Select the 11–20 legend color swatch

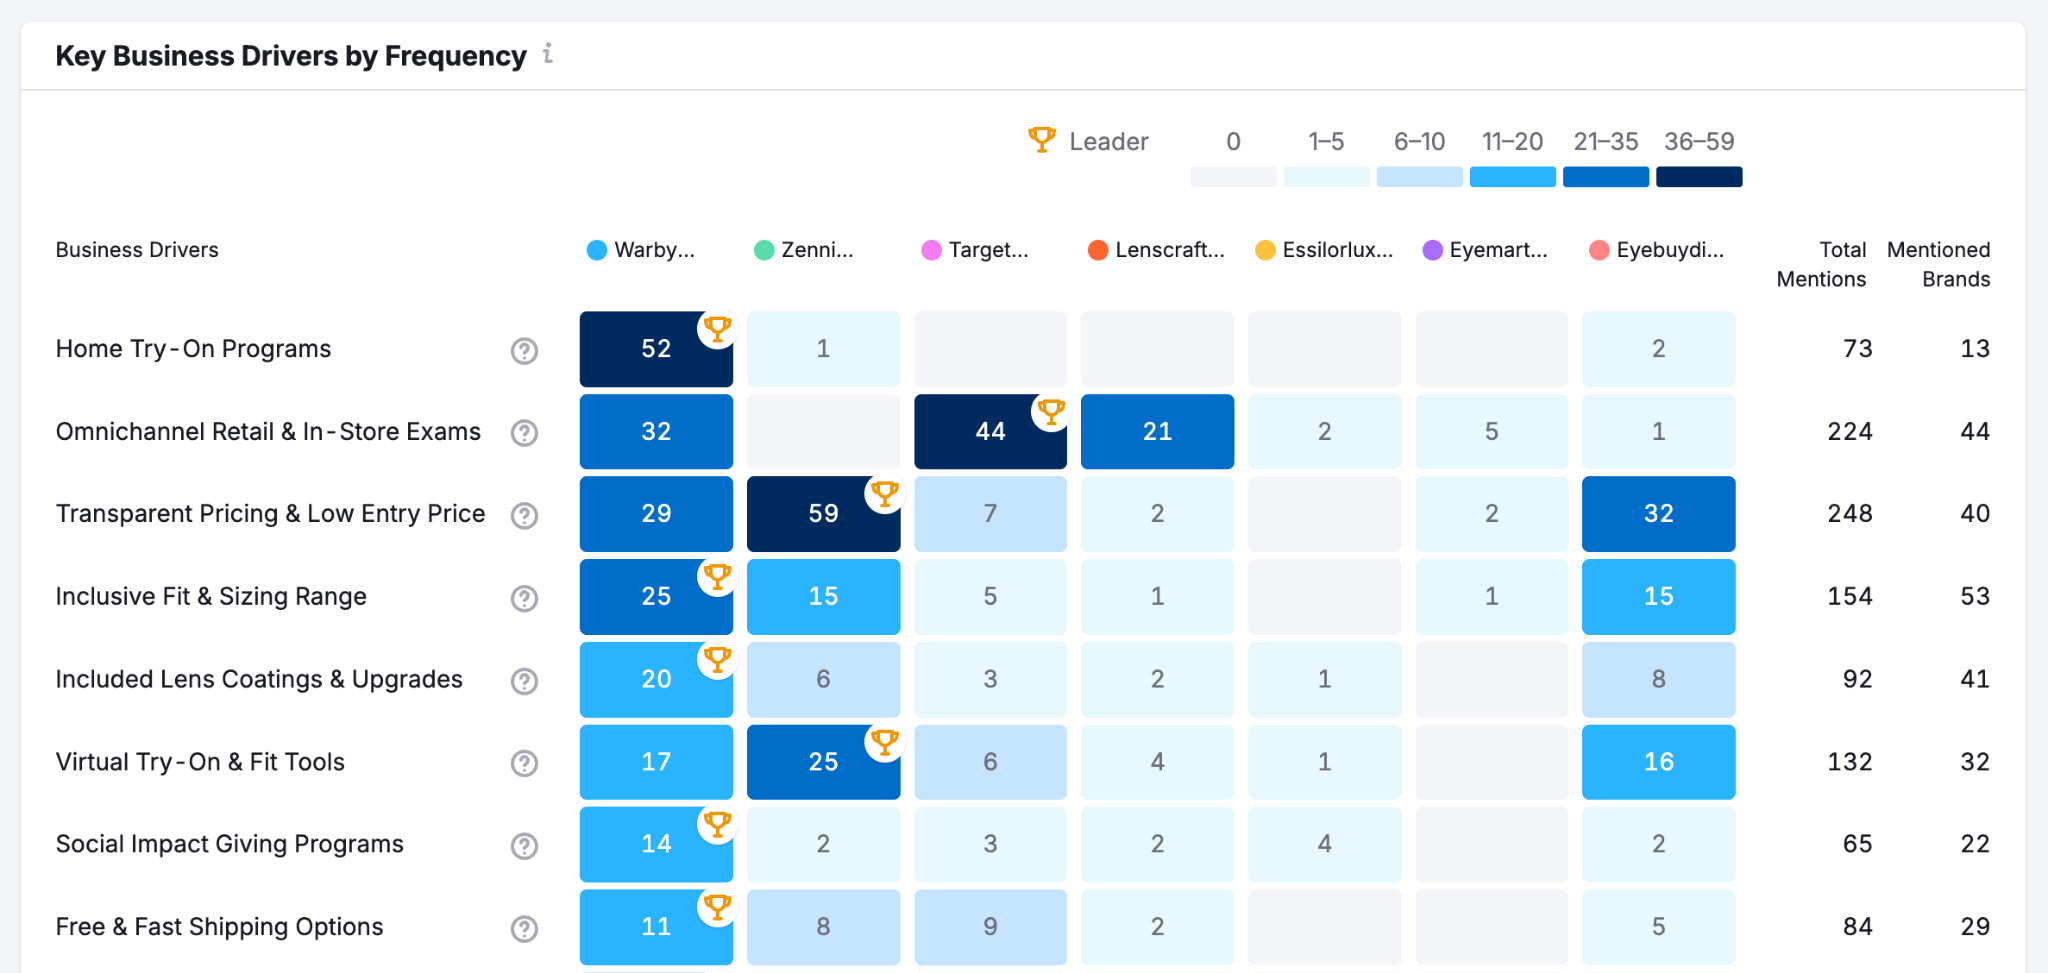[x=1512, y=177]
